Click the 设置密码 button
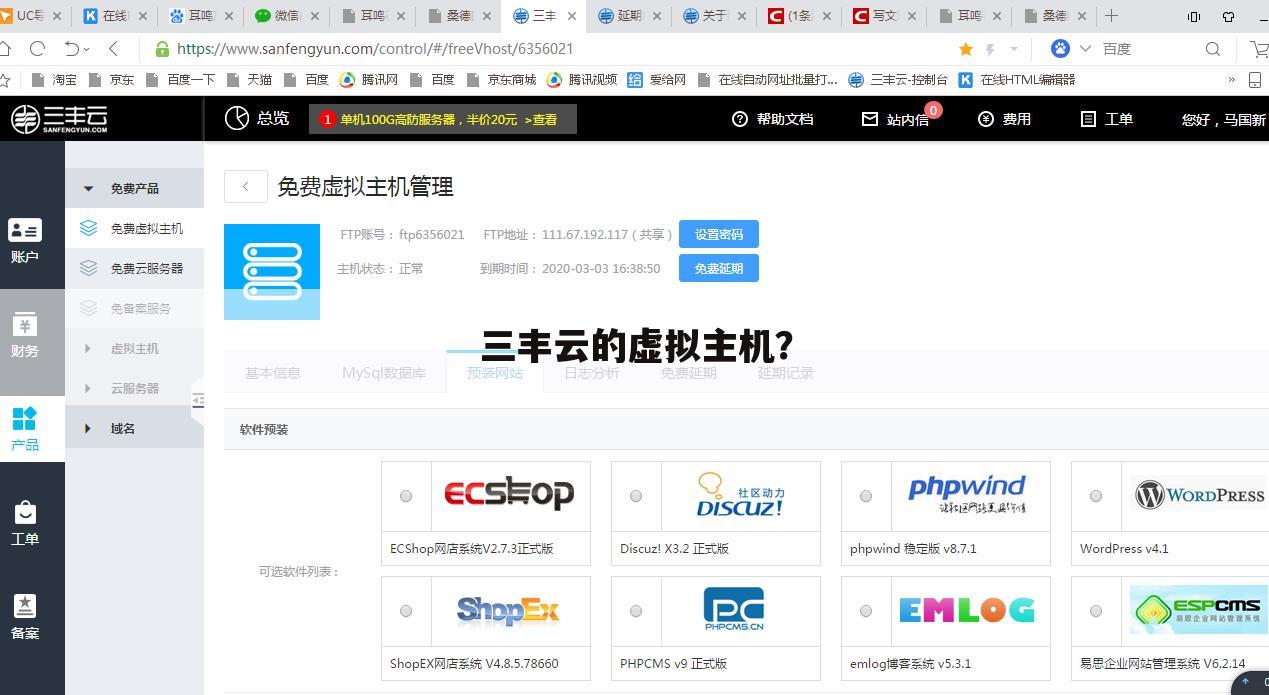Screen dimensions: 1269x695 click(x=718, y=234)
